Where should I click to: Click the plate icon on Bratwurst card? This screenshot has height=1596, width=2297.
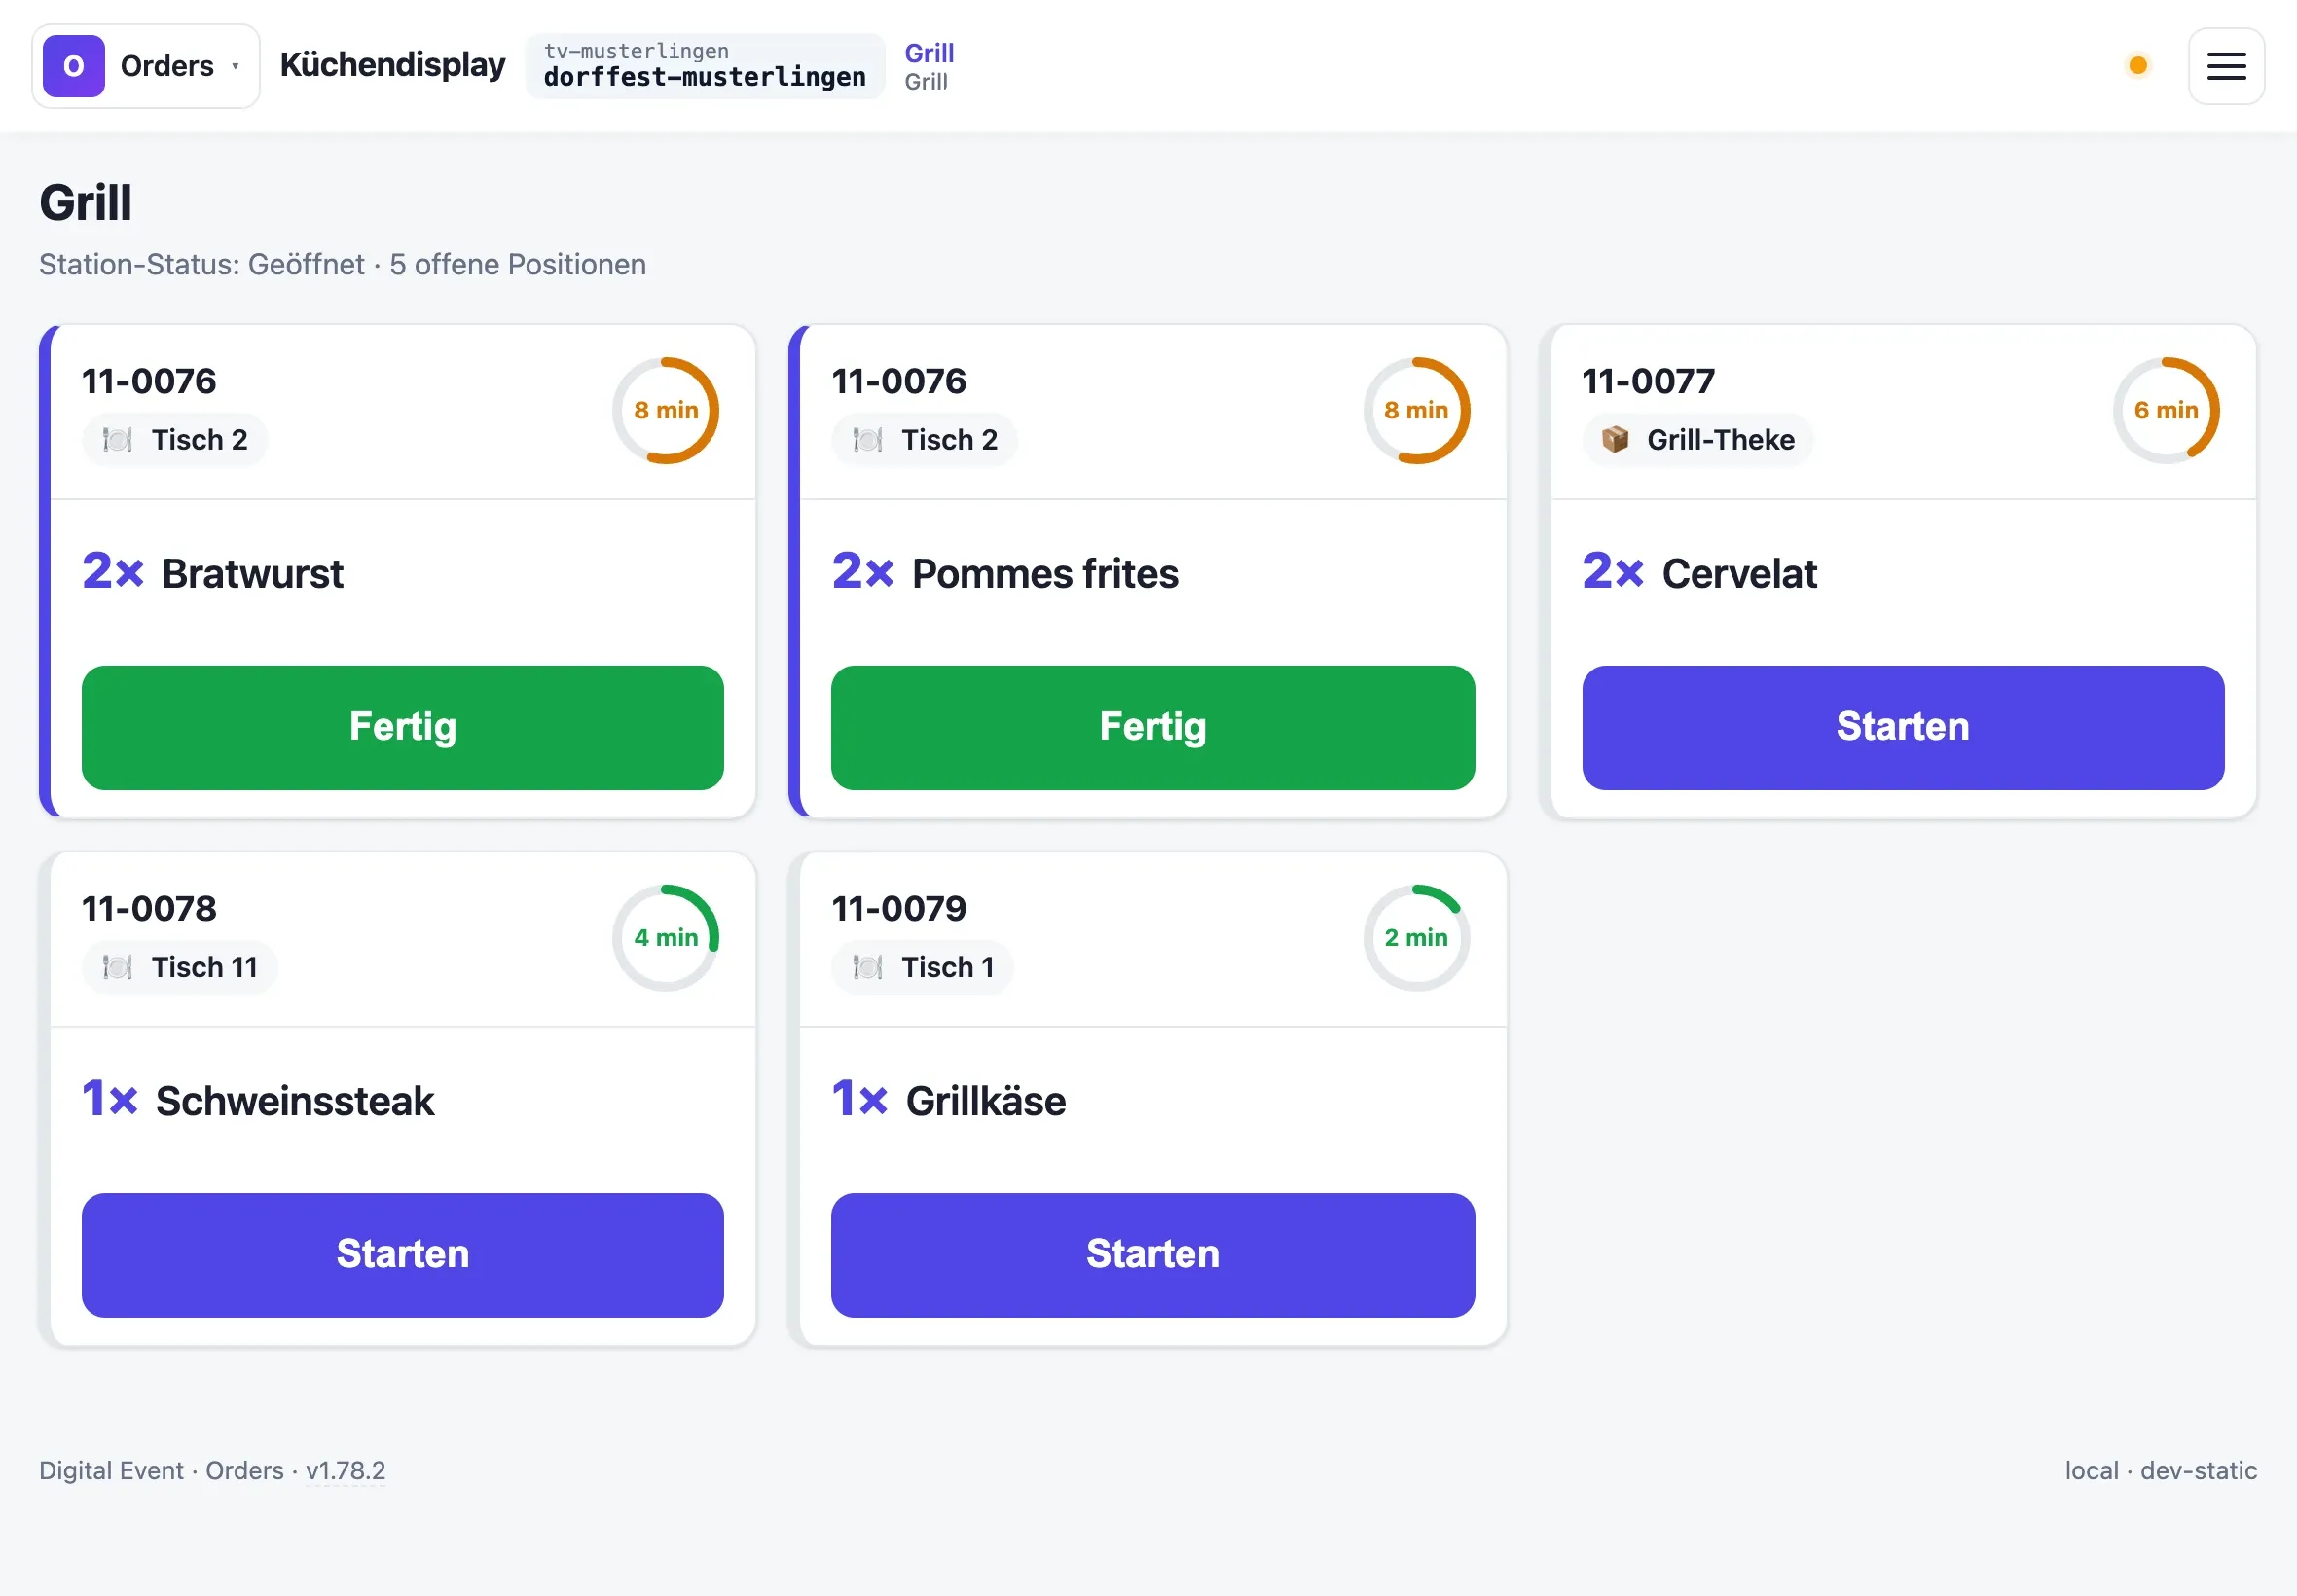tap(117, 440)
